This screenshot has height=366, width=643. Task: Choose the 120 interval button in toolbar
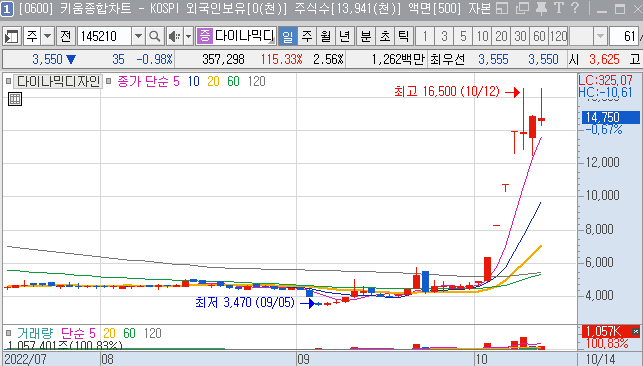[558, 36]
